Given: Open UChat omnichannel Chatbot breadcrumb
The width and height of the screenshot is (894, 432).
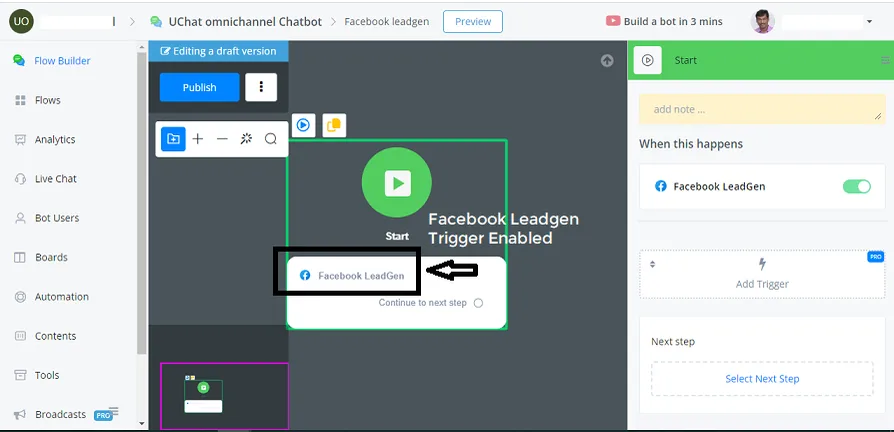Looking at the screenshot, I should coord(245,22).
